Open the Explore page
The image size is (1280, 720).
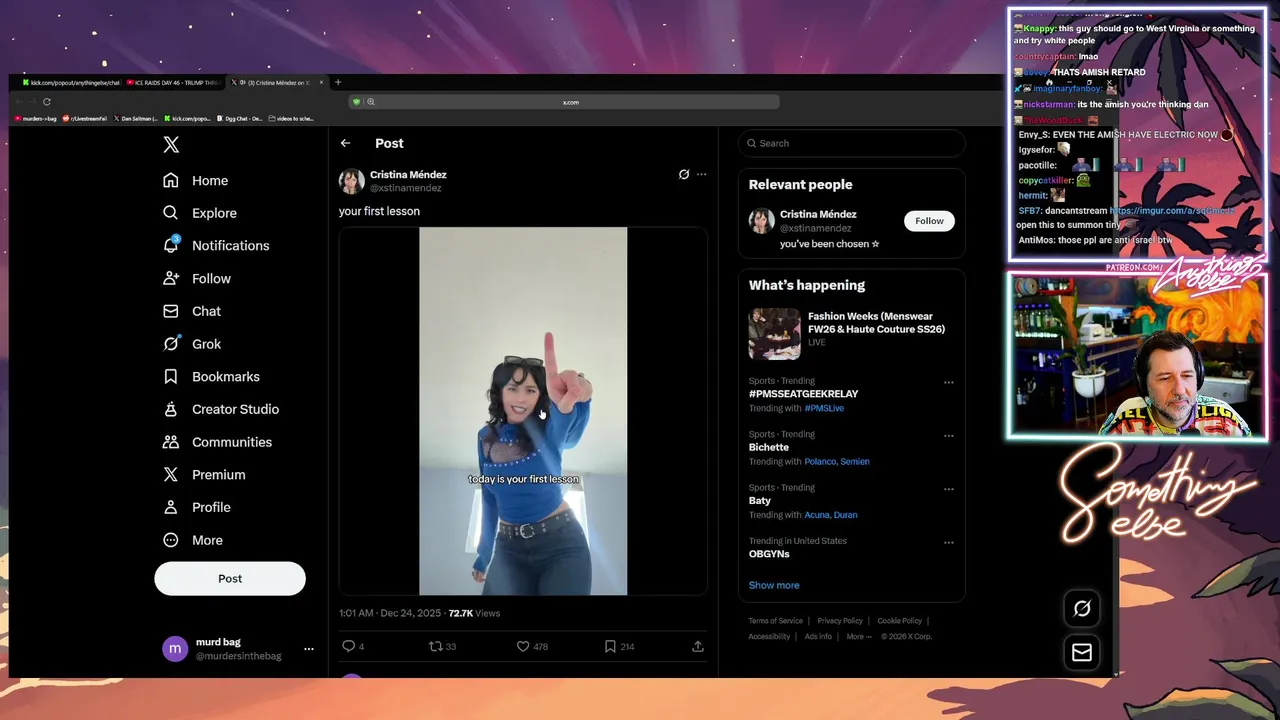pyautogui.click(x=201, y=213)
